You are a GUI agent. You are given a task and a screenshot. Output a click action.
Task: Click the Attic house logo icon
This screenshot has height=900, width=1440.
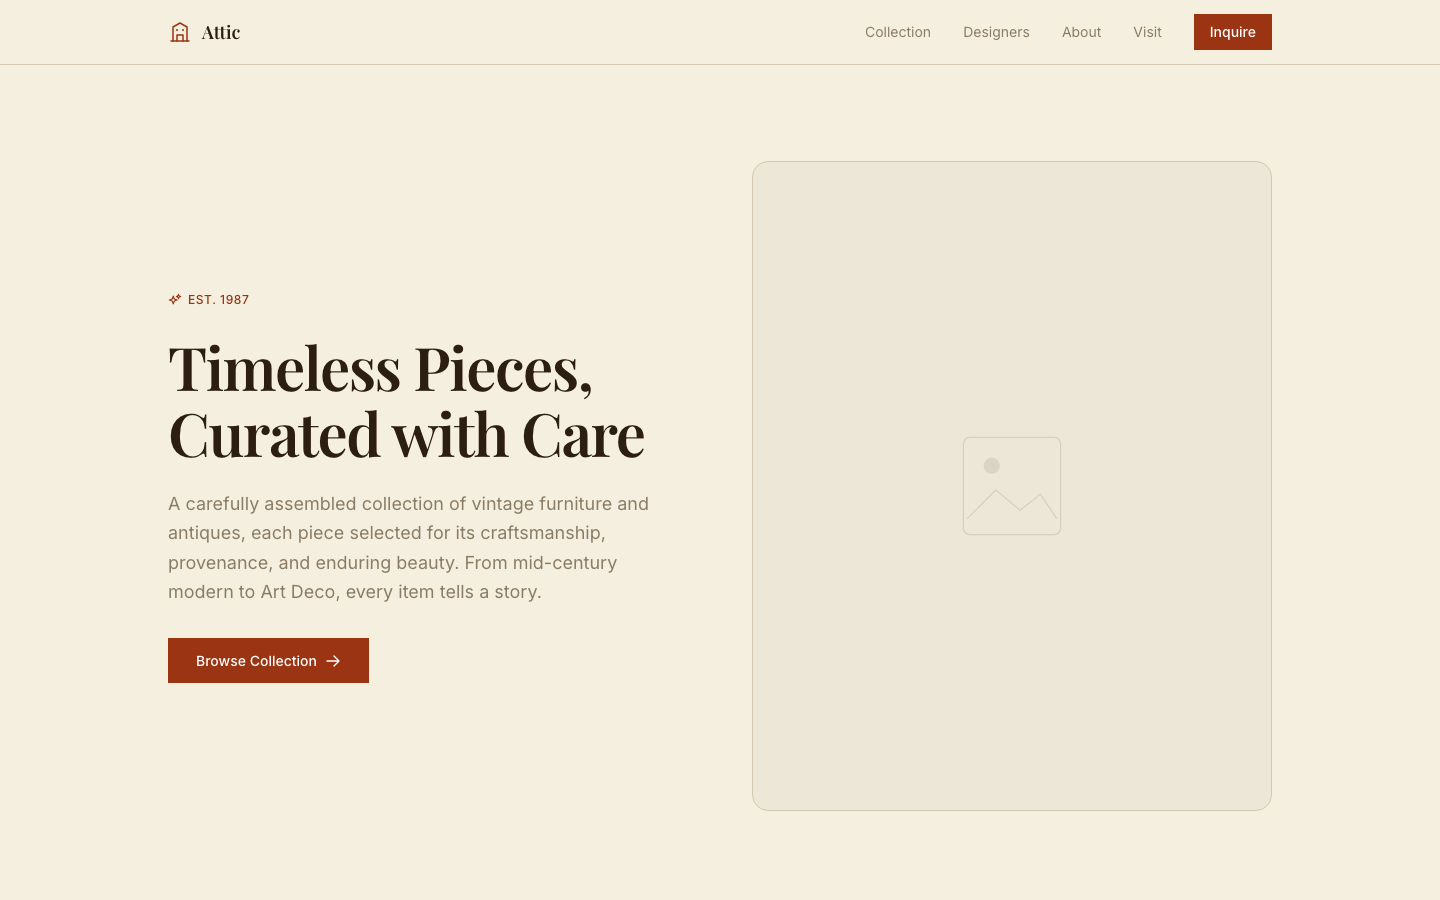pyautogui.click(x=180, y=32)
